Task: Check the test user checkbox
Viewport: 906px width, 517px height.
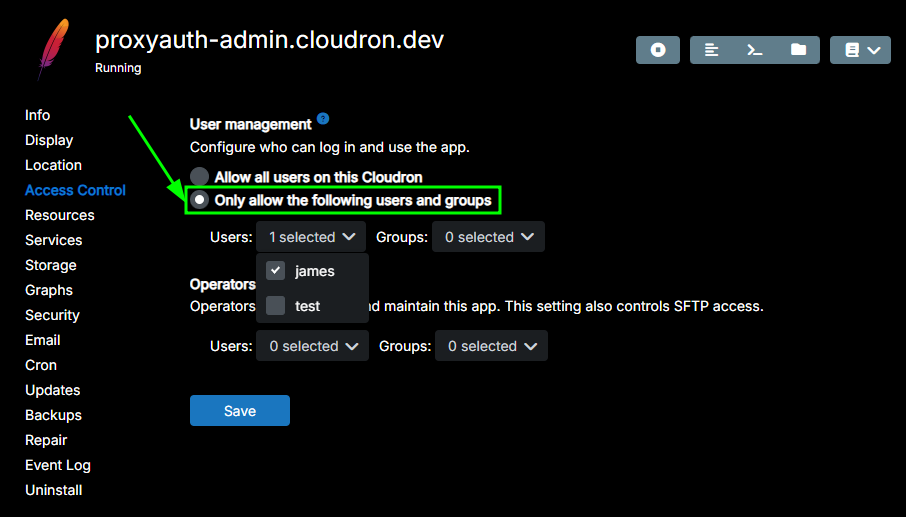Action: pyautogui.click(x=276, y=306)
